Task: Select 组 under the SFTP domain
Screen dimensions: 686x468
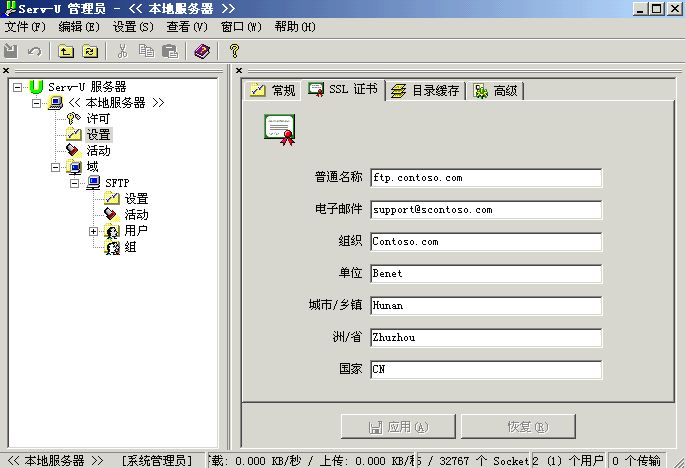Action: click(x=130, y=247)
